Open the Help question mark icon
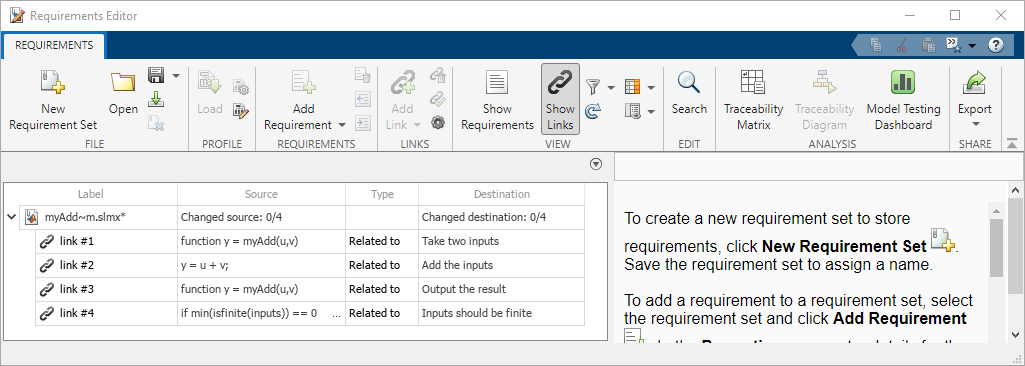Image resolution: width=1025 pixels, height=366 pixels. point(996,45)
